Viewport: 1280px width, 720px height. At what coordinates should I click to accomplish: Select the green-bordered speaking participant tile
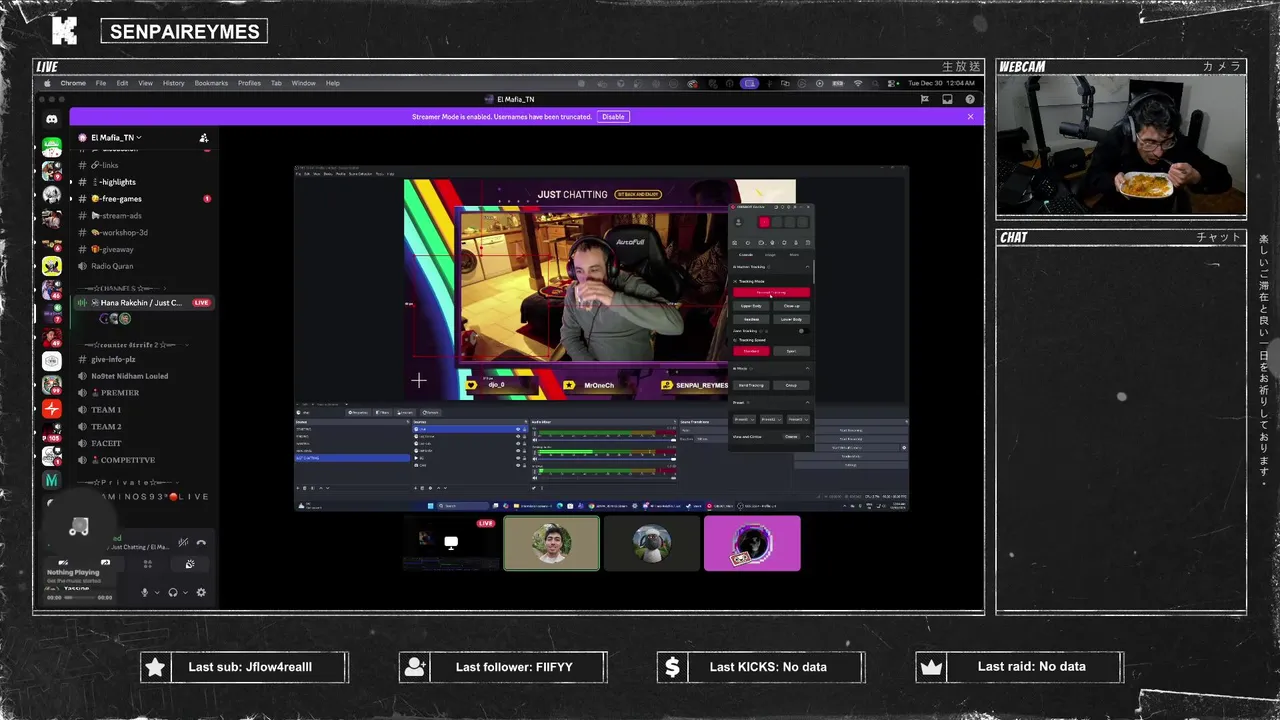pyautogui.click(x=552, y=543)
